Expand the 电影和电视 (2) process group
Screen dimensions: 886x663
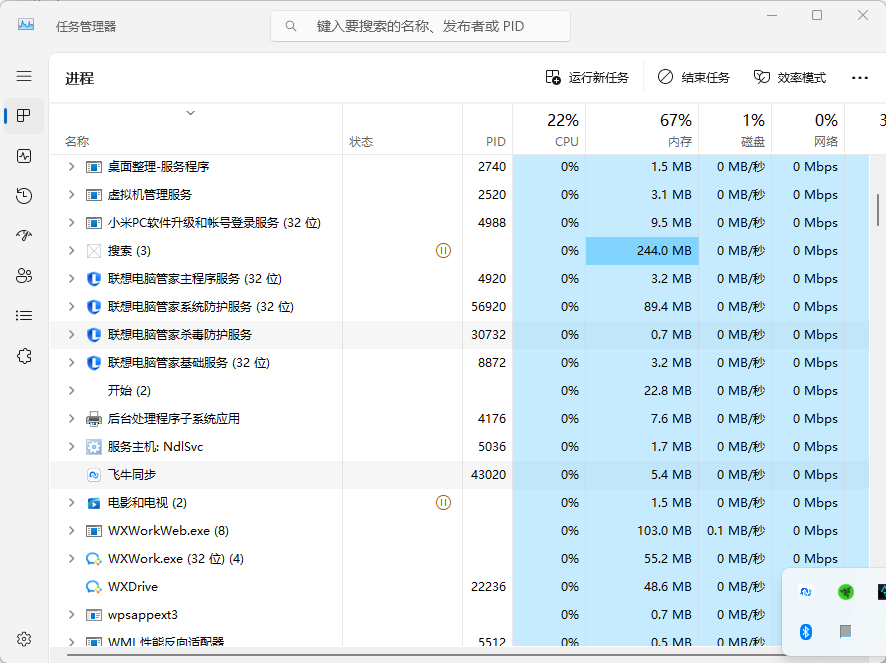[x=71, y=503]
